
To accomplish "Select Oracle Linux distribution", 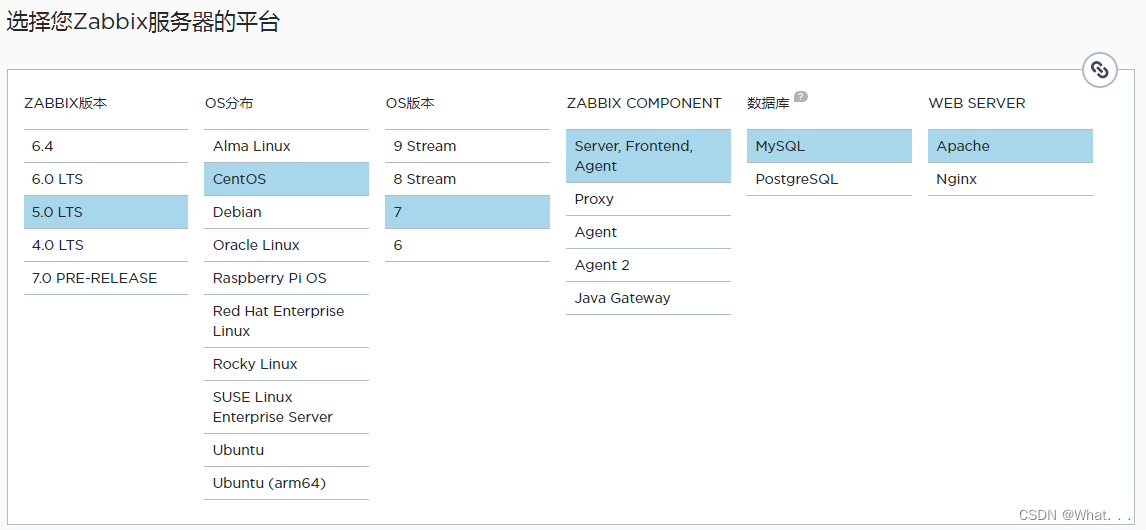I will (286, 245).
